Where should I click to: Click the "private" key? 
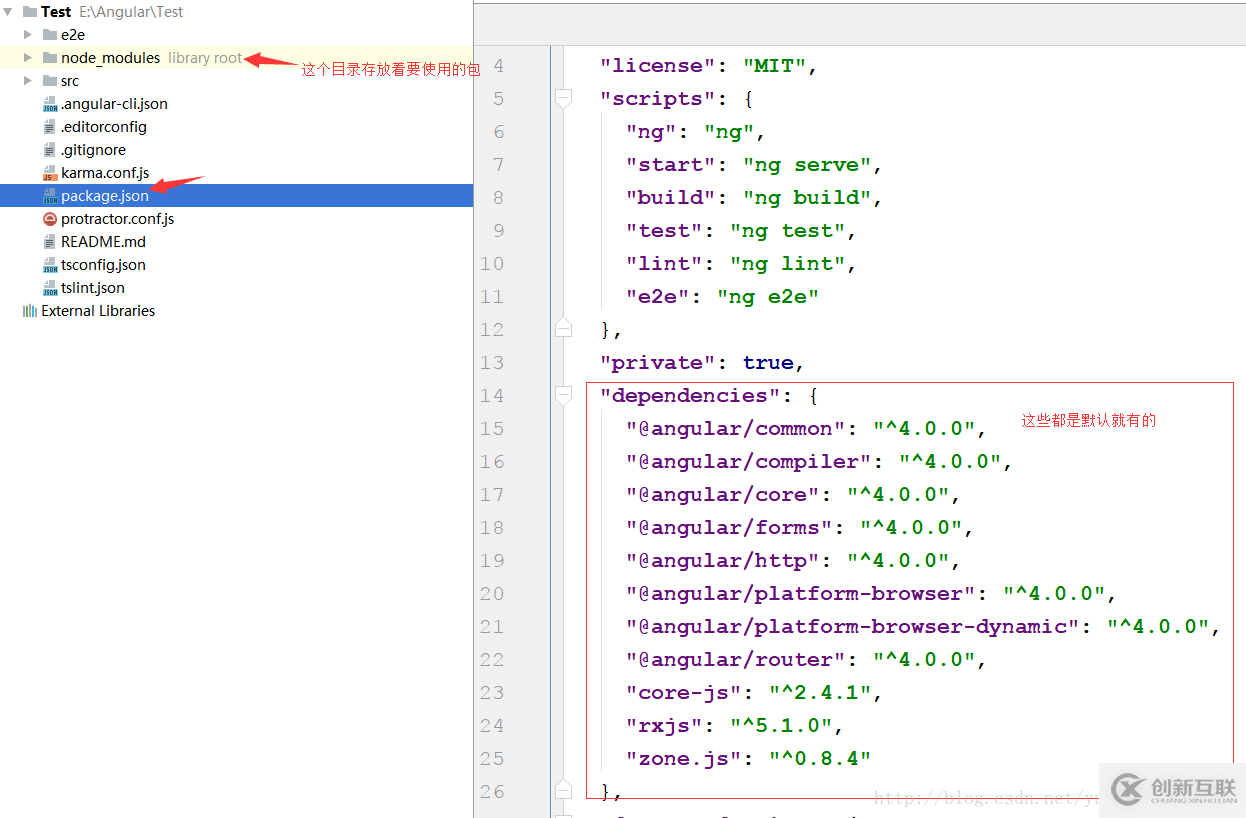[x=658, y=363]
